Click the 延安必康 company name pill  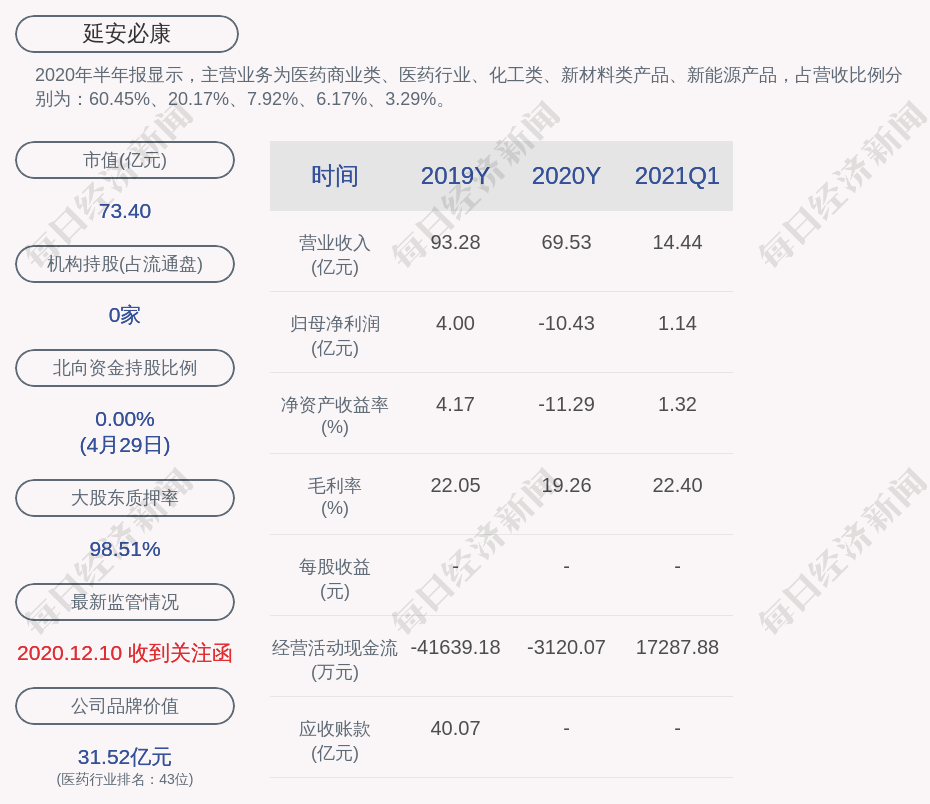click(127, 34)
